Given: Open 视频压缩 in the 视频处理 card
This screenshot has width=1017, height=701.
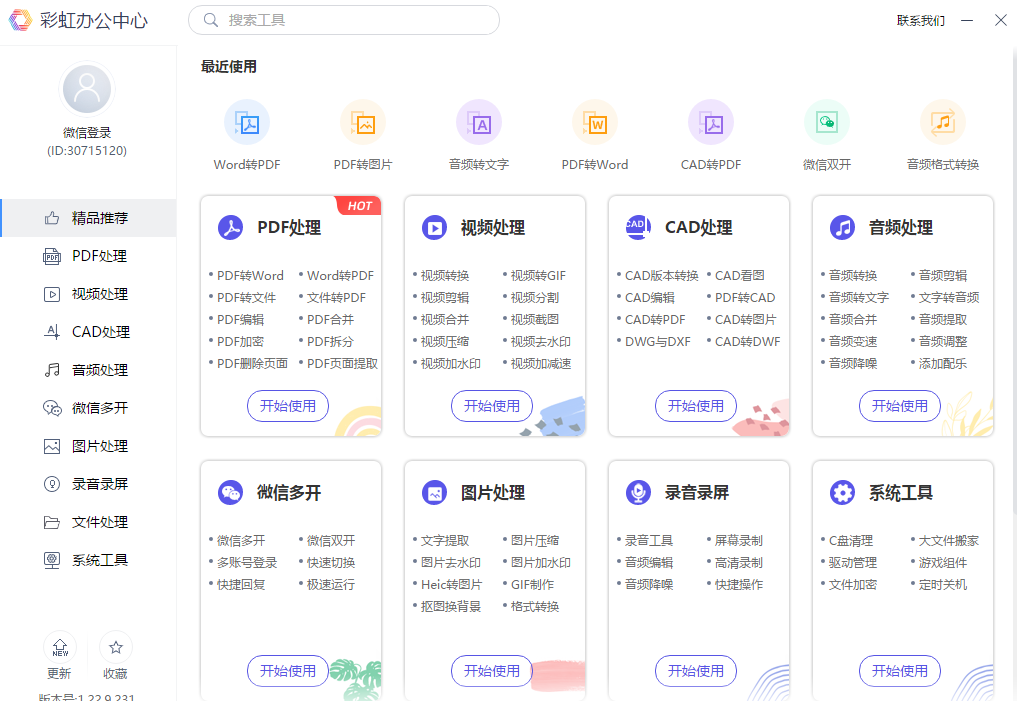Looking at the screenshot, I should coord(444,342).
